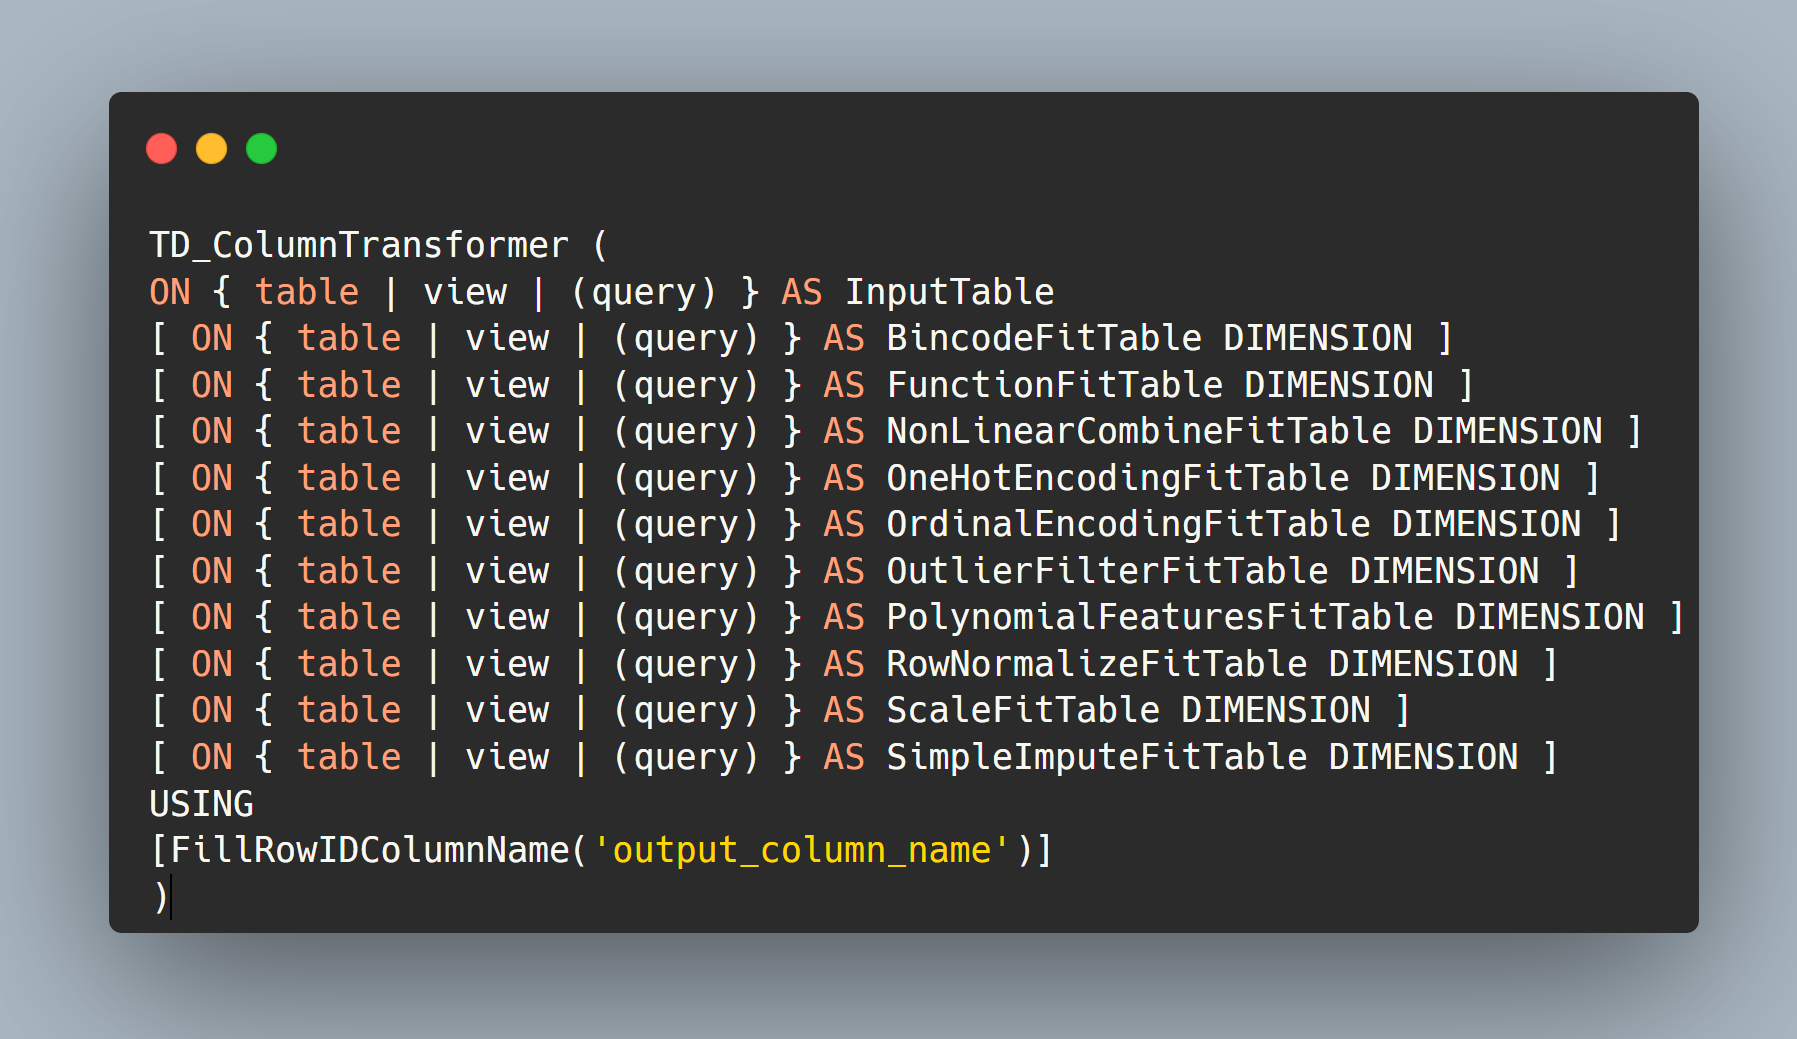The width and height of the screenshot is (1797, 1039).
Task: Click the PolynomialFeaturesFitTable word
Action: [1159, 617]
